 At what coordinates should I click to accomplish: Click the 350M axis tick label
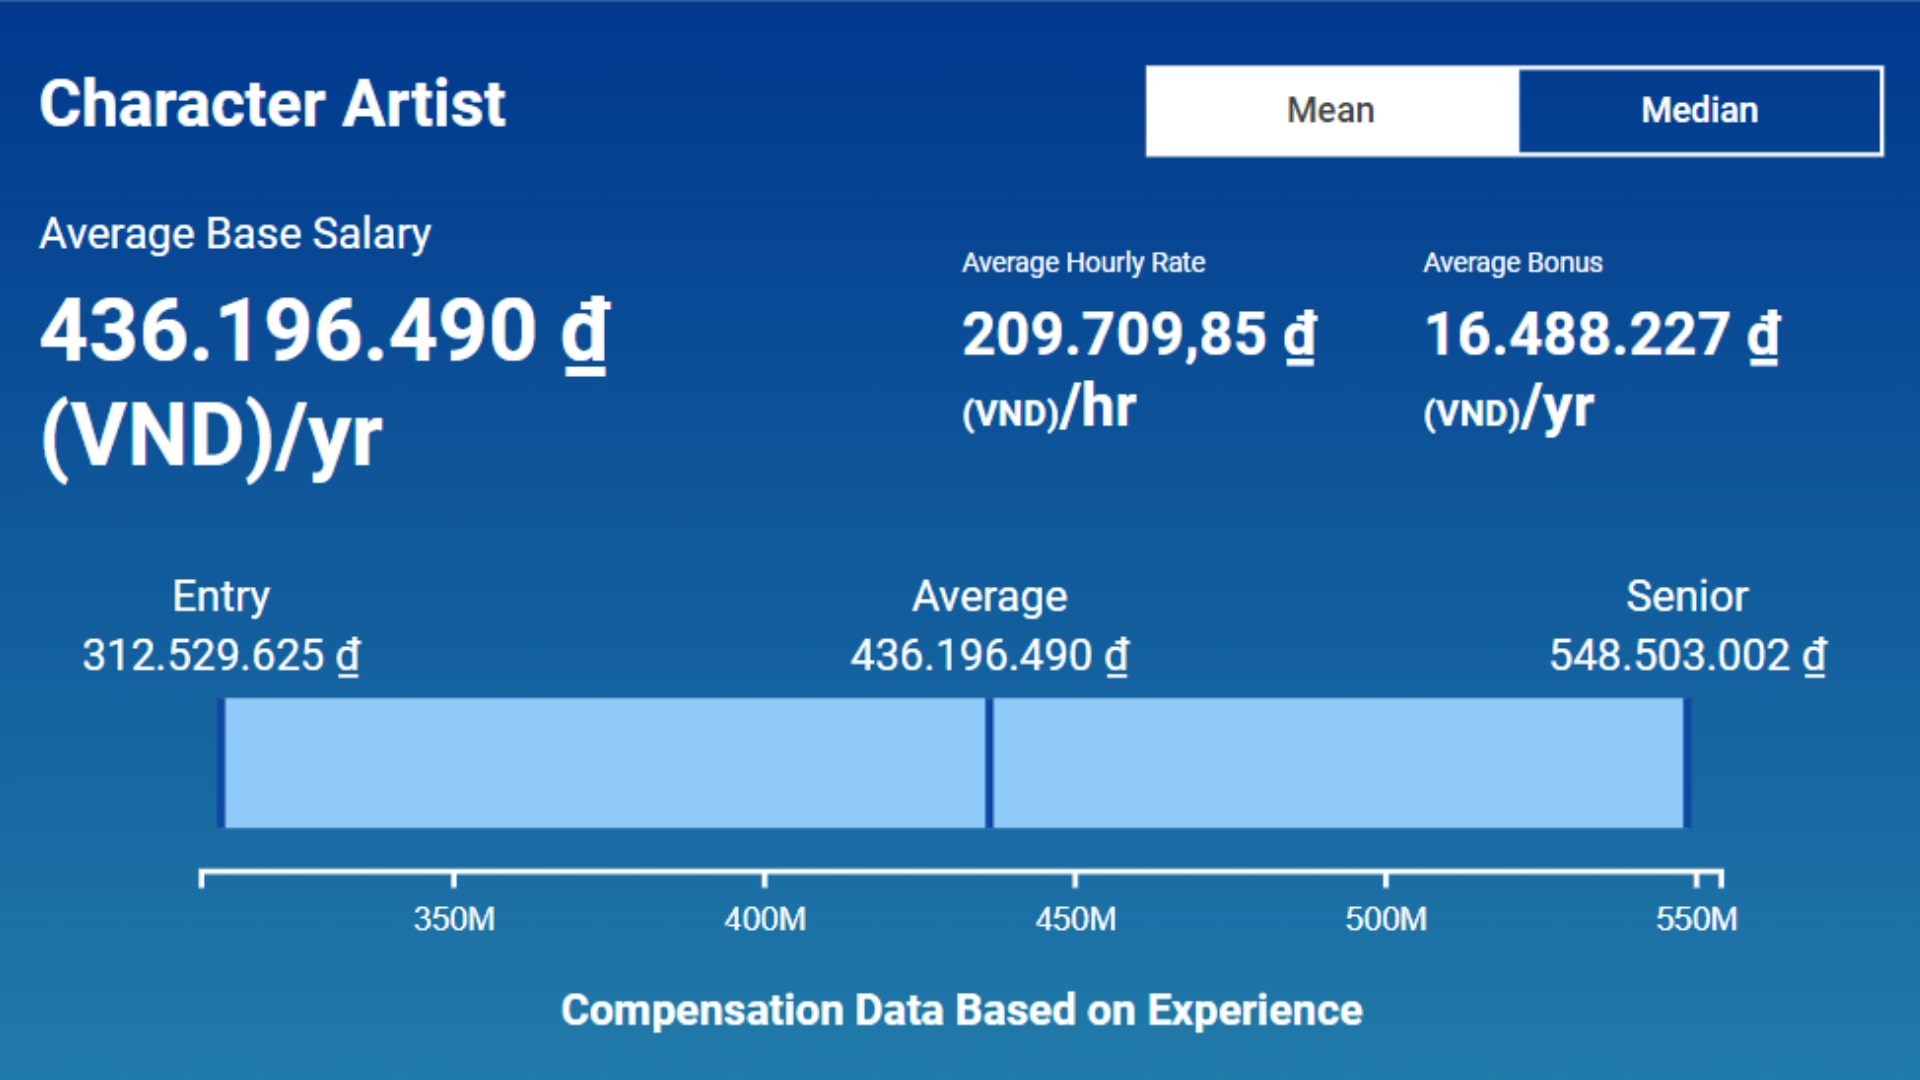point(454,918)
